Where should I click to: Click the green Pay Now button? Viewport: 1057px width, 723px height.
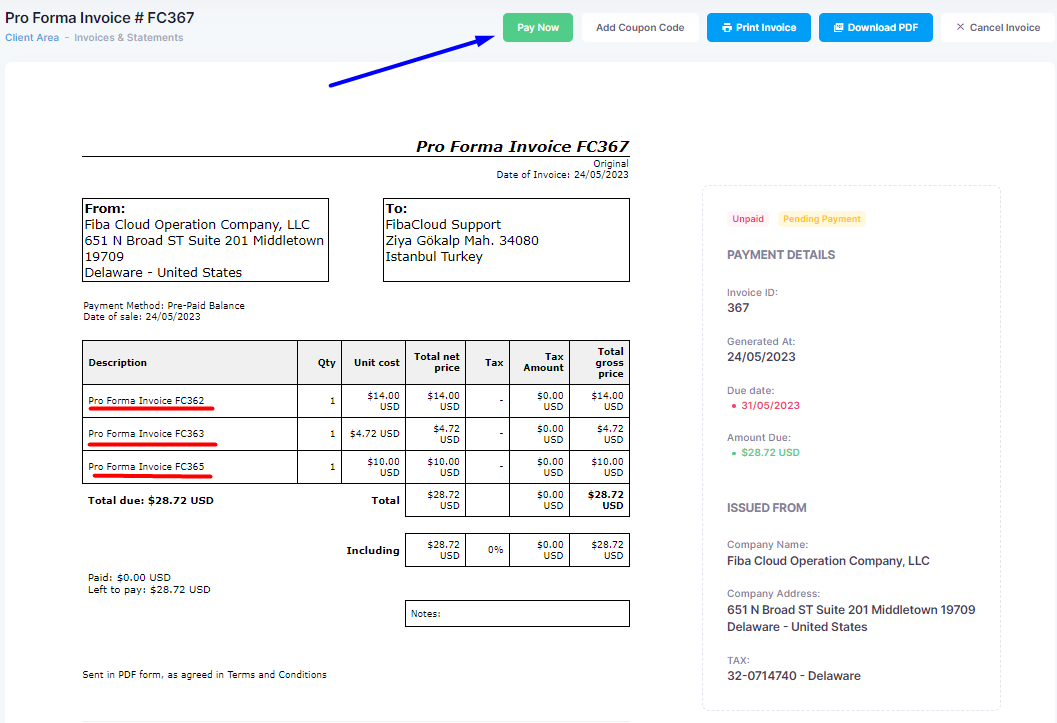(537, 28)
